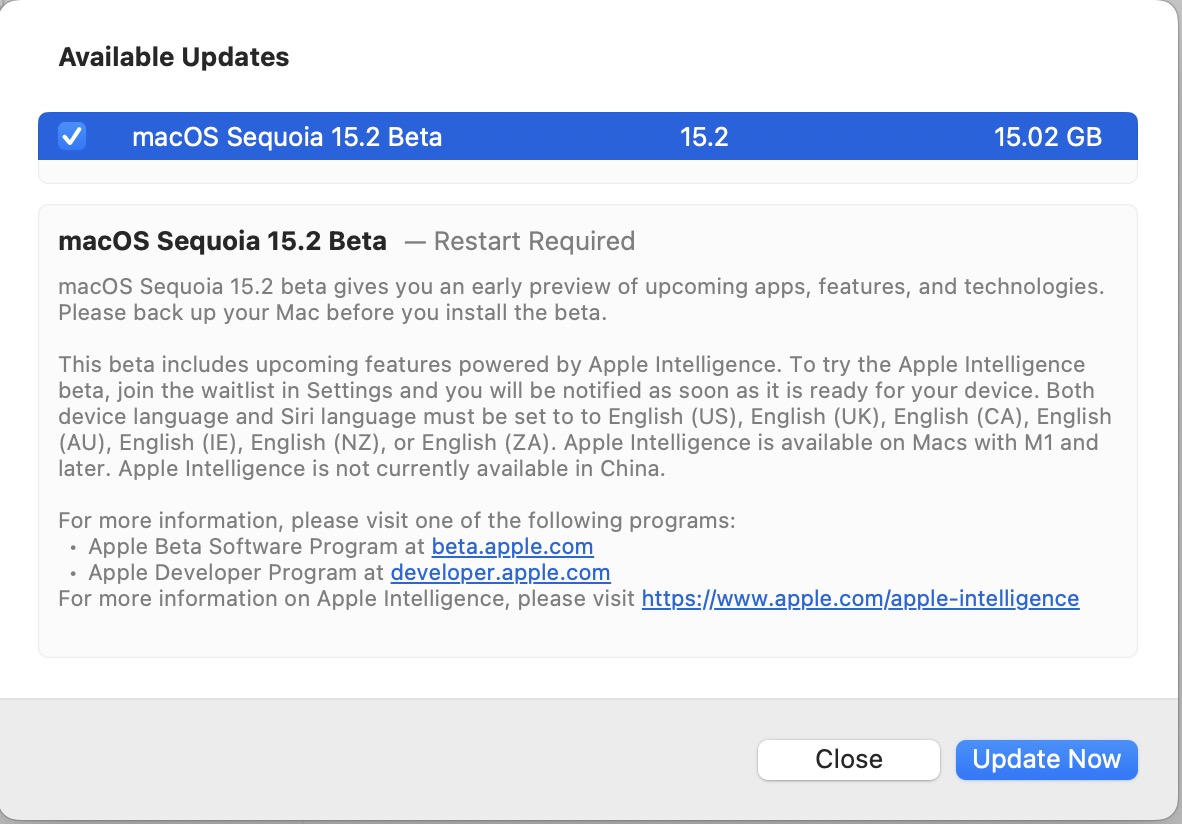
Task: Click the bold macOS Sequoia 15.2 Beta details title
Action: (222, 242)
